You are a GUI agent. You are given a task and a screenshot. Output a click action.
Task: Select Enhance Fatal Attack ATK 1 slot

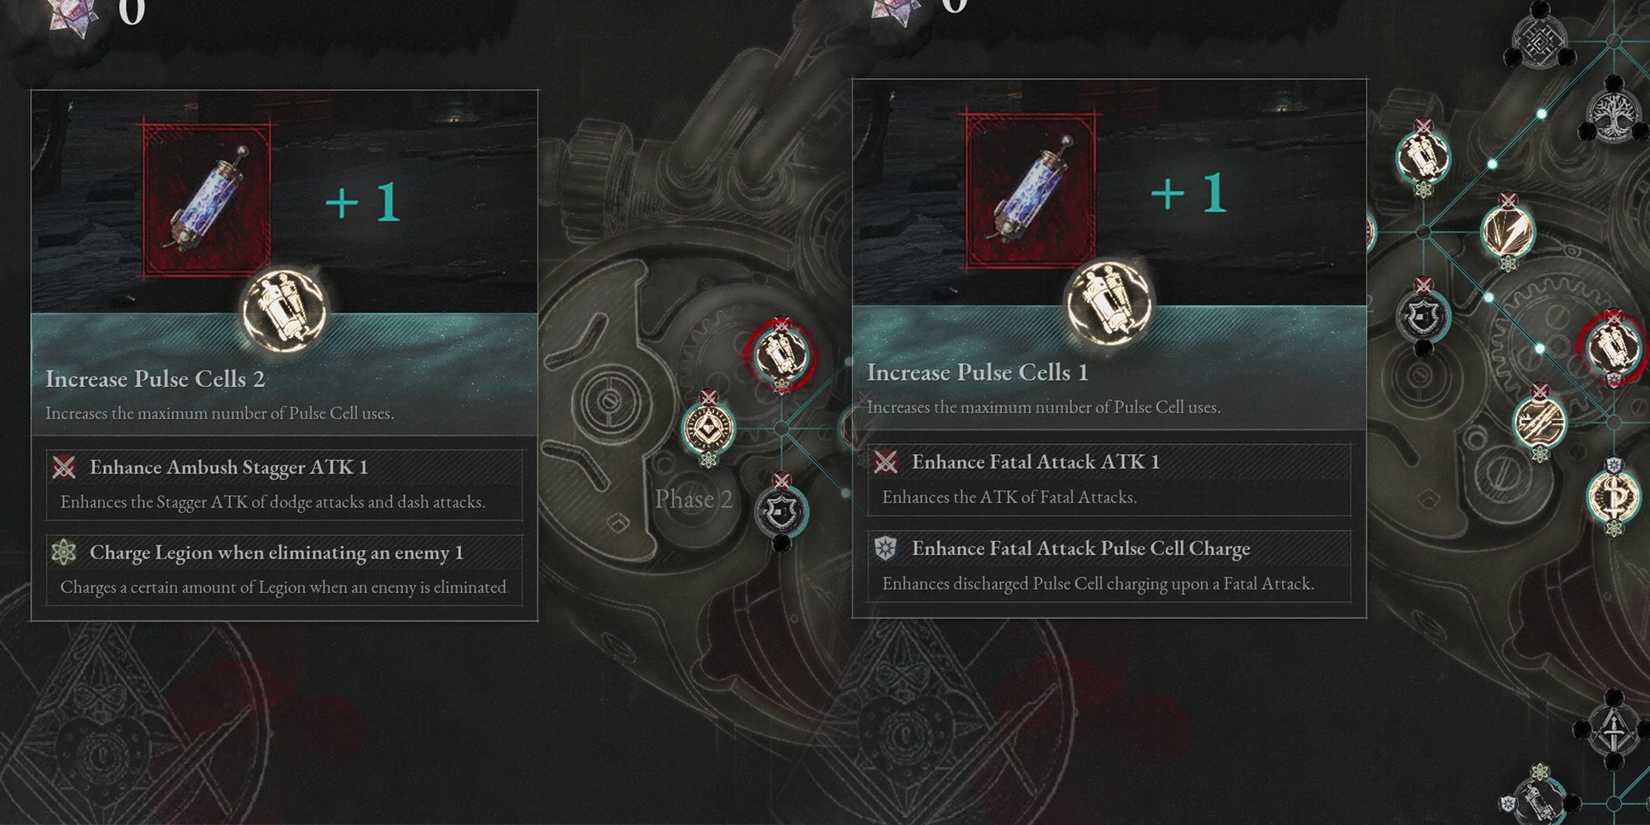click(x=1109, y=479)
